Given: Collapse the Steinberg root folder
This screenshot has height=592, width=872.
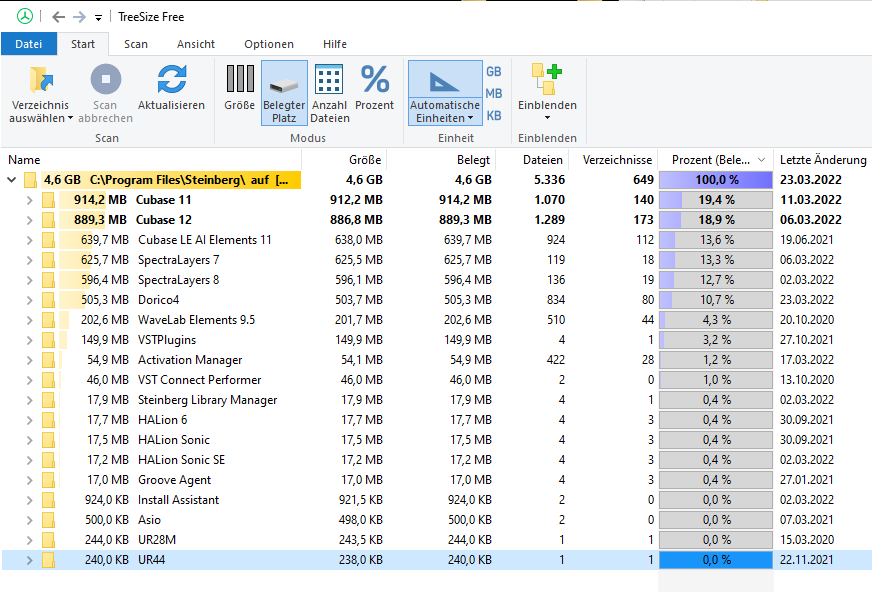Looking at the screenshot, I should tap(12, 180).
